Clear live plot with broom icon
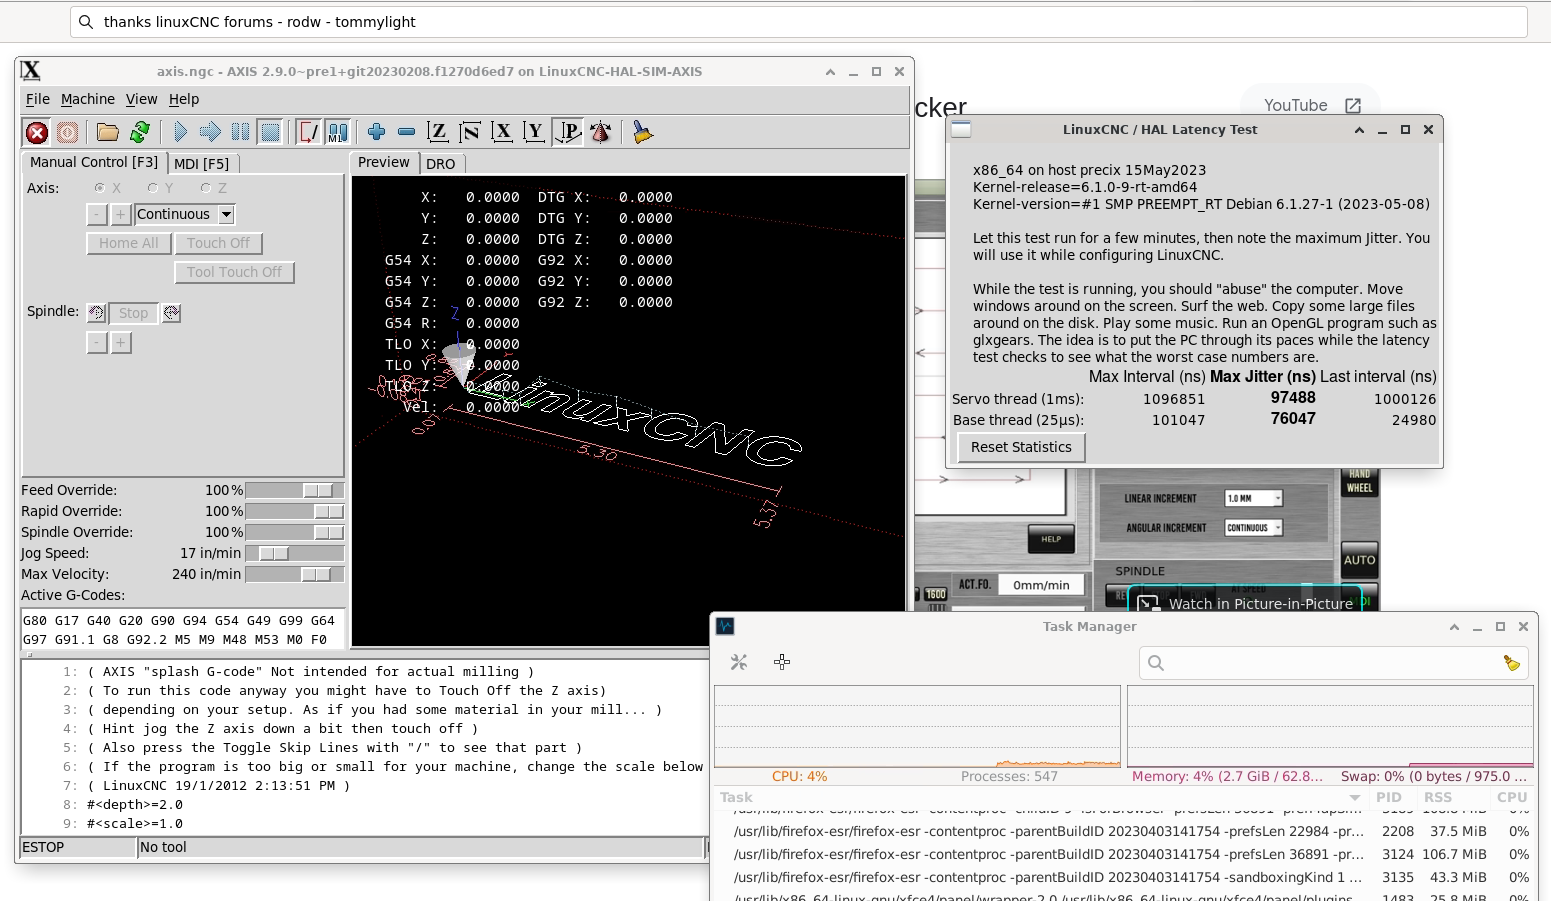The height and width of the screenshot is (901, 1551). pyautogui.click(x=642, y=132)
